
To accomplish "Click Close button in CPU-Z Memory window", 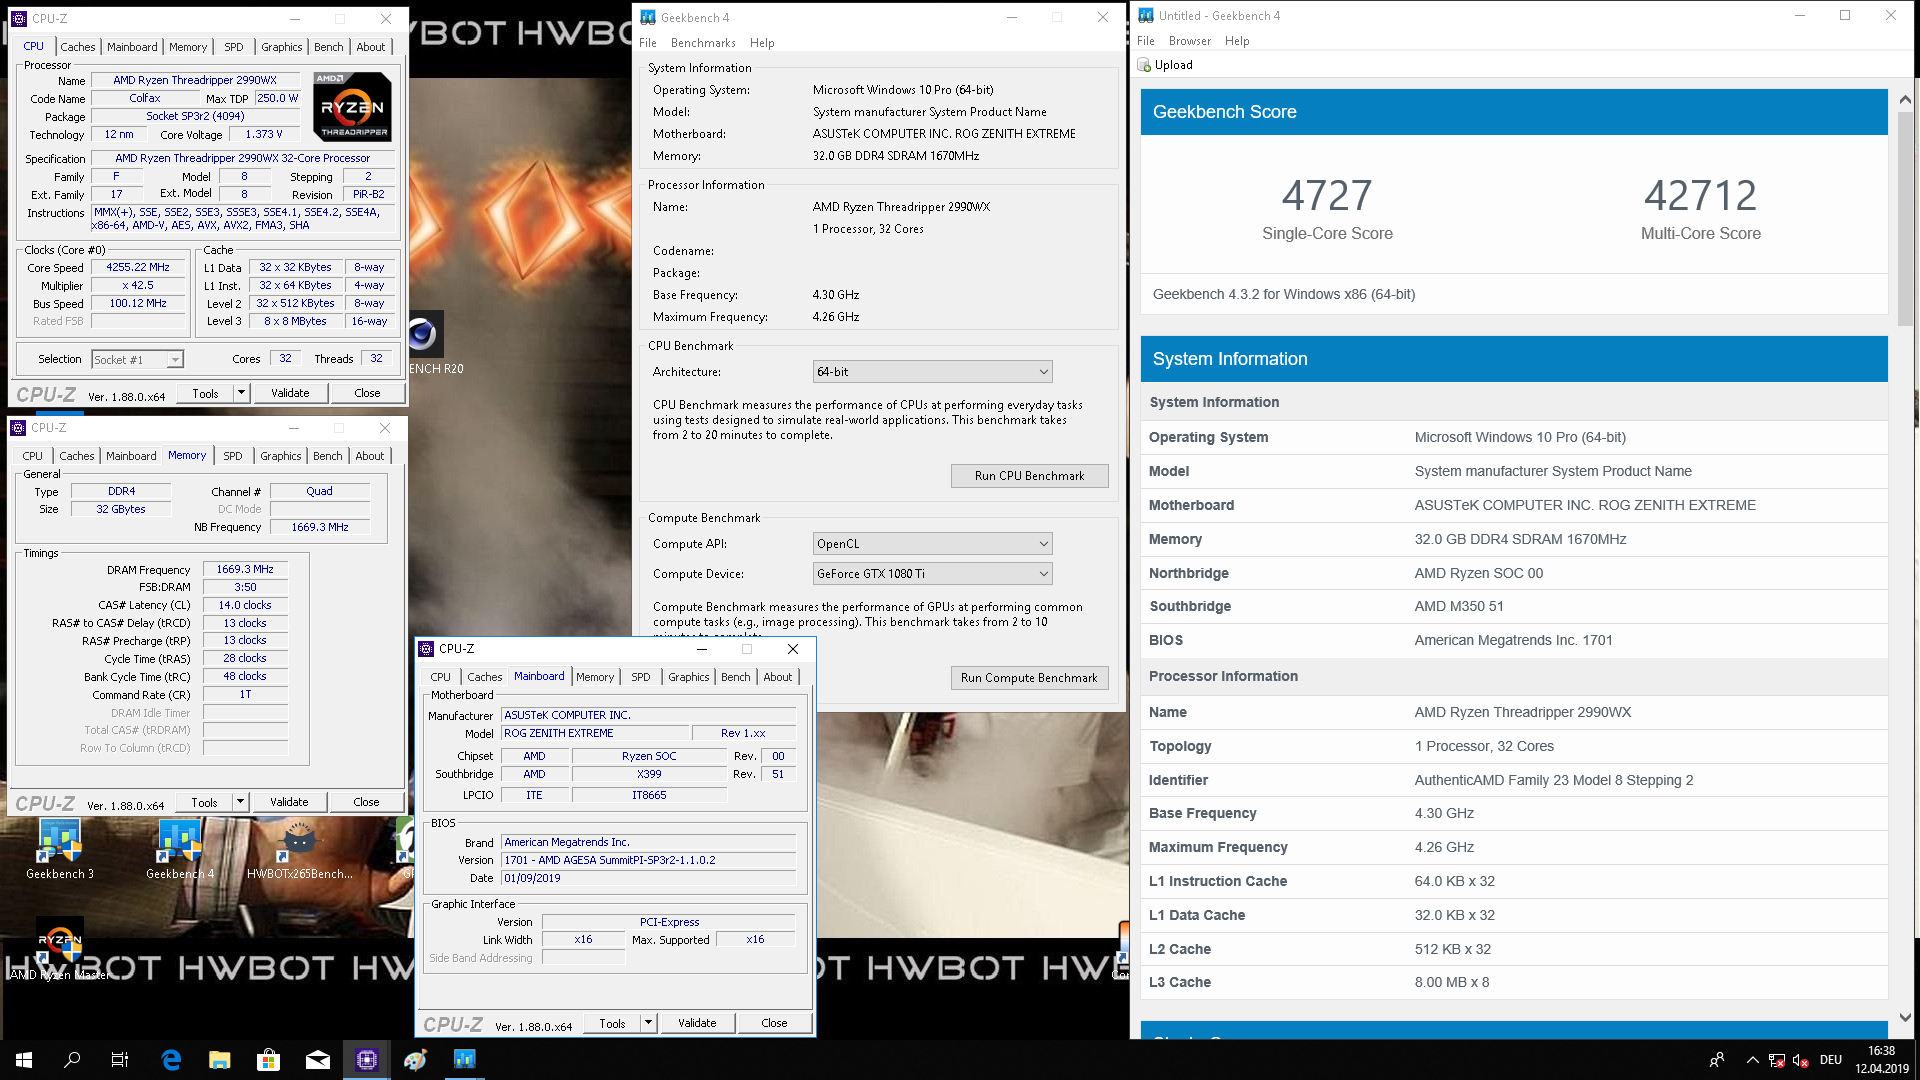I will tap(366, 802).
